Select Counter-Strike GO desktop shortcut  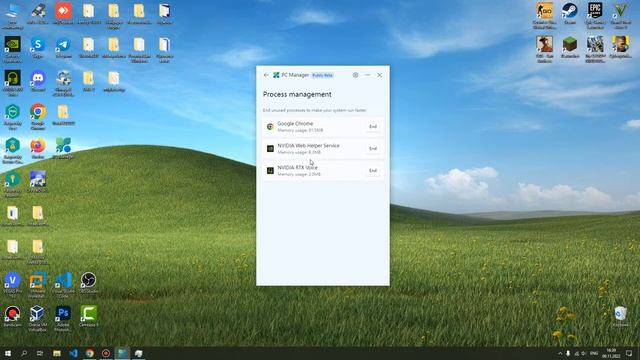tap(544, 16)
